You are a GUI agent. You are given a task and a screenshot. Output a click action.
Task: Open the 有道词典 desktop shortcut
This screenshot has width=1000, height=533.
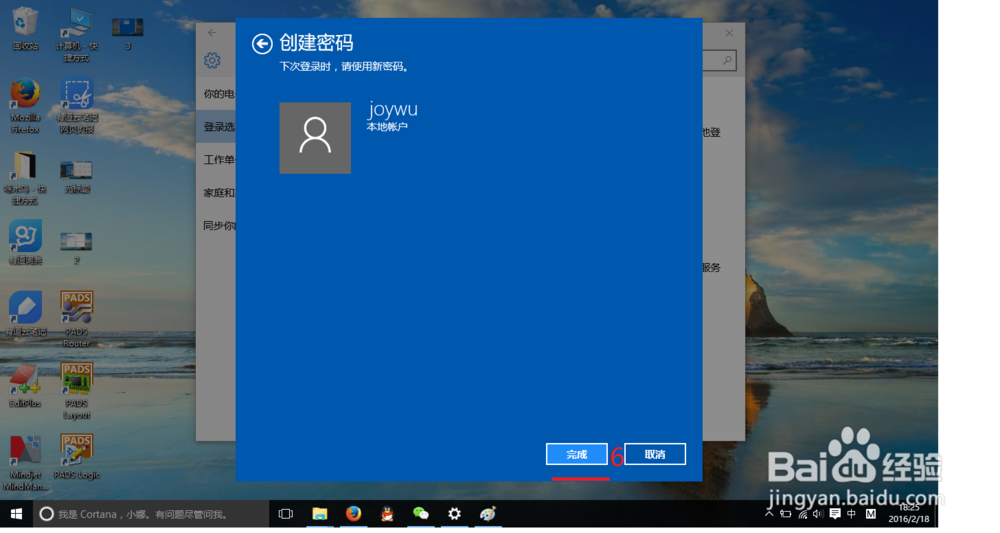click(25, 242)
